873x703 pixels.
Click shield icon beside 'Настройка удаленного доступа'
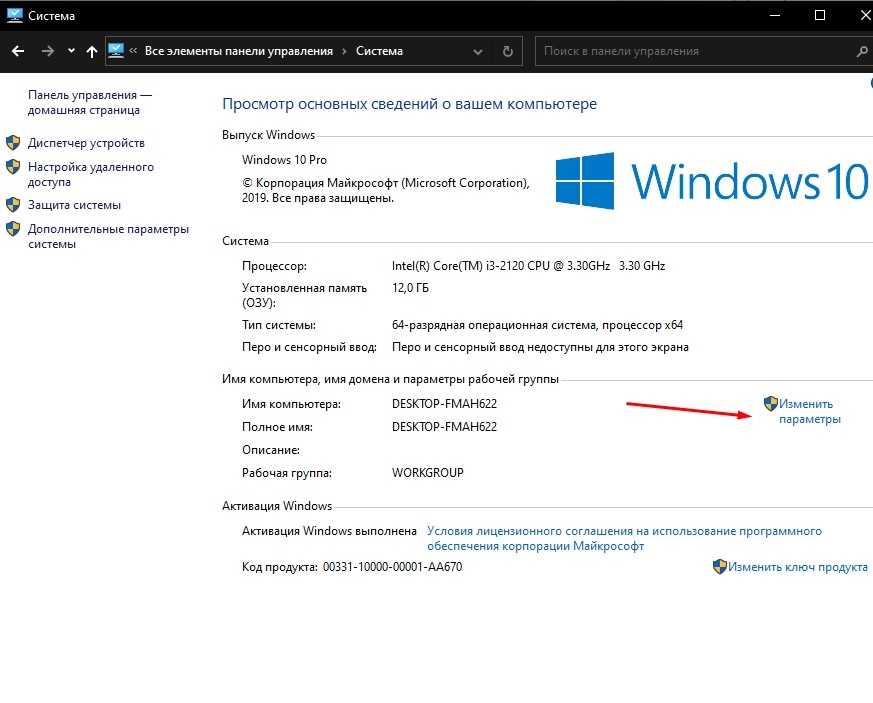click(x=13, y=166)
